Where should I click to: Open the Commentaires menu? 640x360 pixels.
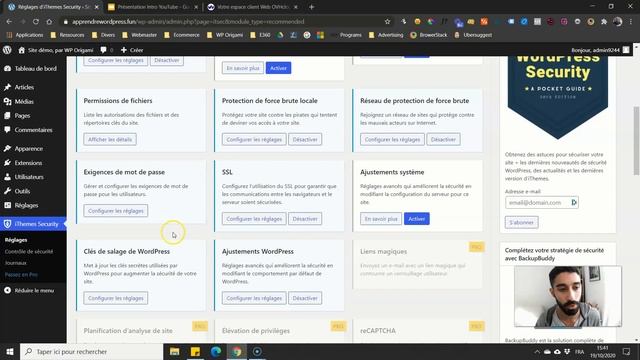coord(33,130)
